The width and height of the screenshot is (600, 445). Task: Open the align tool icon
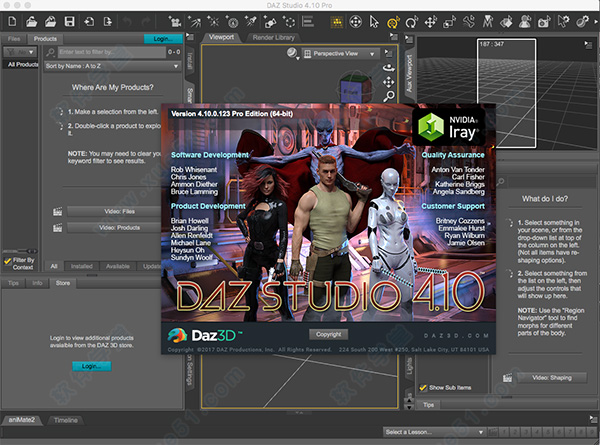(x=308, y=21)
